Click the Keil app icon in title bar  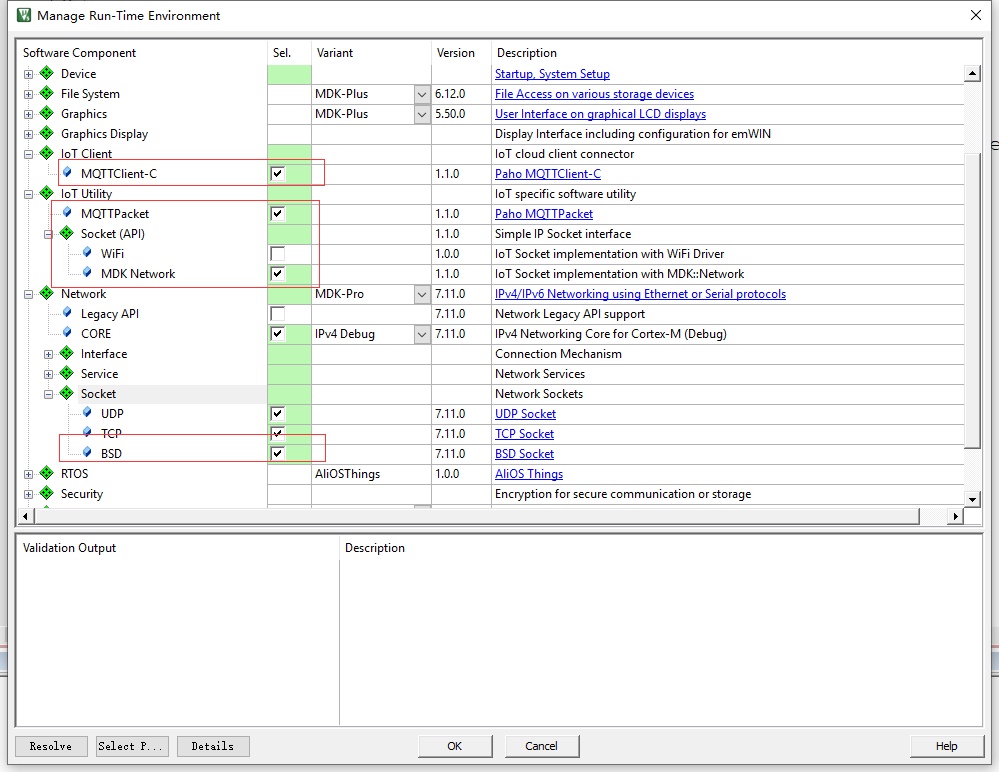pyautogui.click(x=24, y=15)
